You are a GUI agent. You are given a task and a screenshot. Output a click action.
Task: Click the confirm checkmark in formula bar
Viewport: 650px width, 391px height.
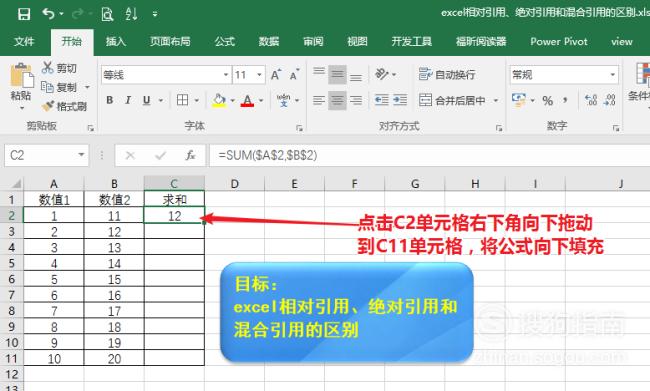pyautogui.click(x=160, y=155)
